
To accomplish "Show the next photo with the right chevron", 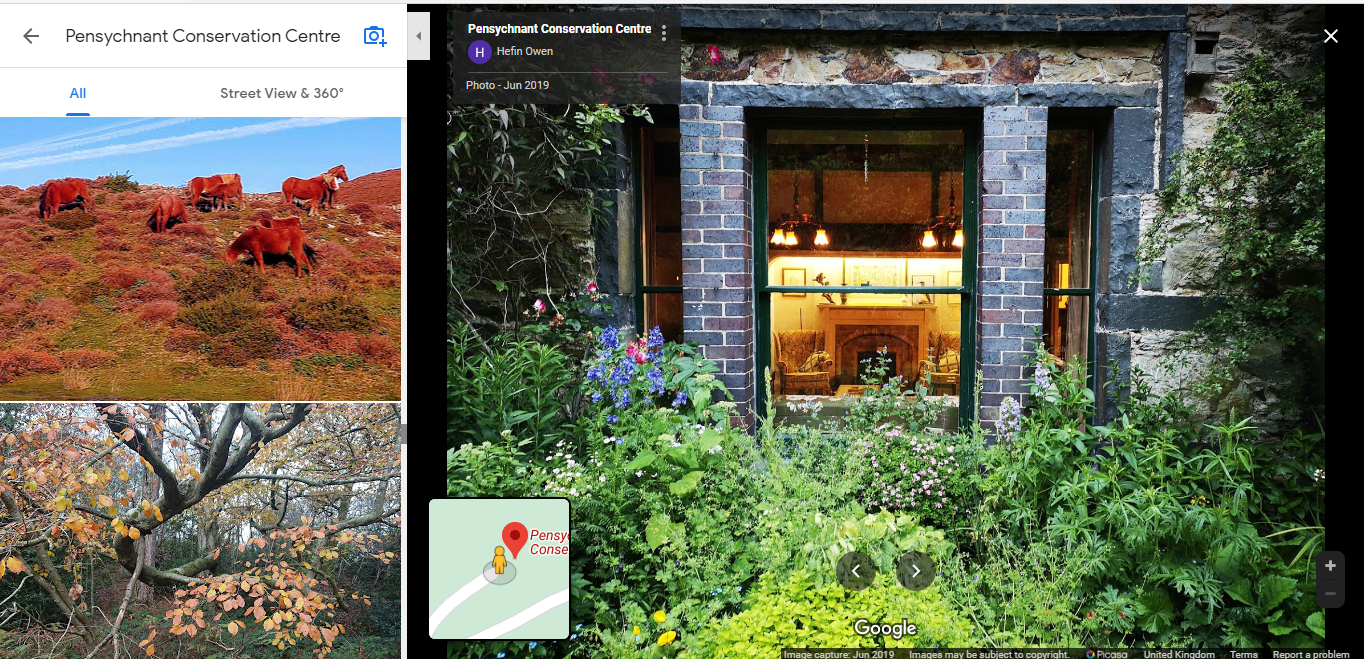I will point(915,571).
